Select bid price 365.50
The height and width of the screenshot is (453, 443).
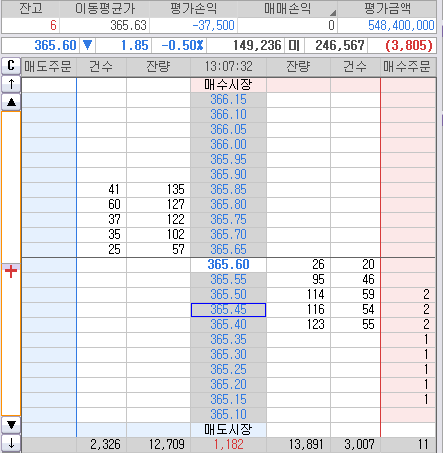coord(228,295)
